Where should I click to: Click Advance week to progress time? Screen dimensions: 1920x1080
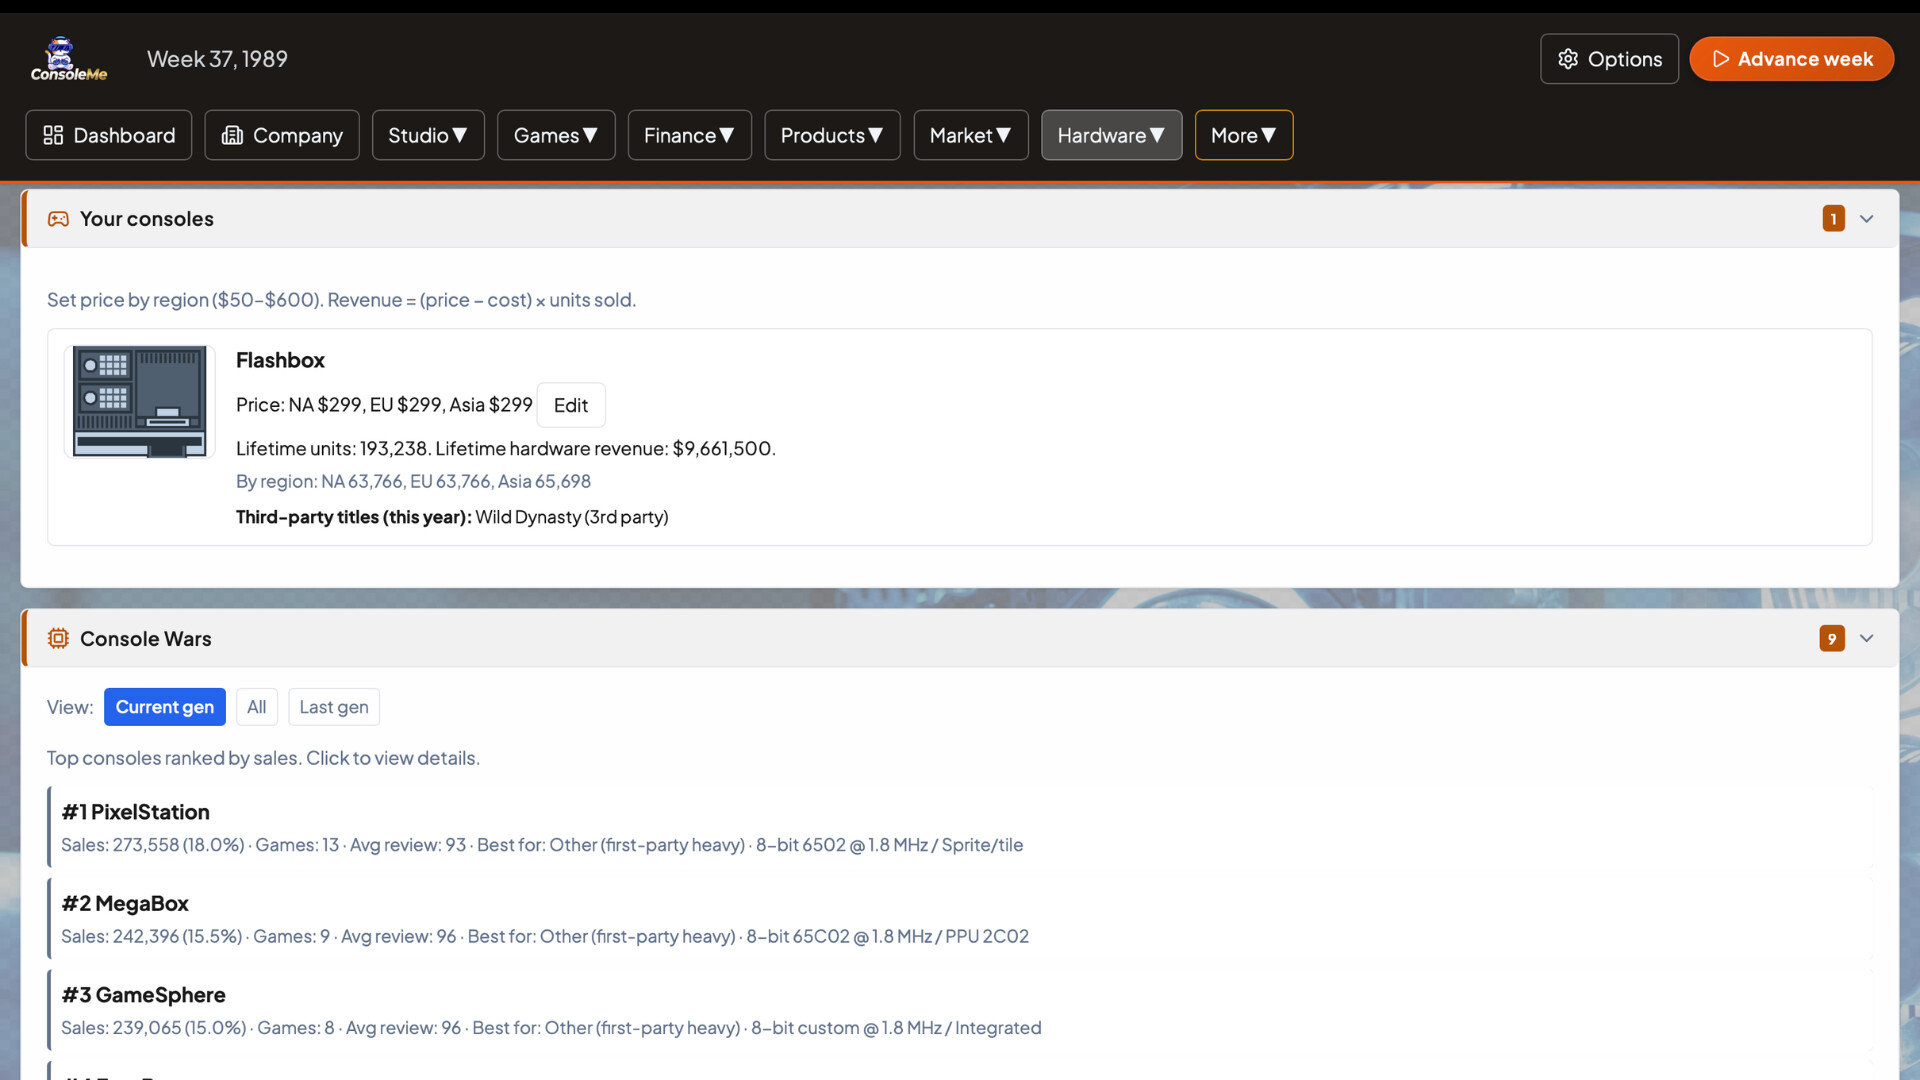pos(1790,58)
